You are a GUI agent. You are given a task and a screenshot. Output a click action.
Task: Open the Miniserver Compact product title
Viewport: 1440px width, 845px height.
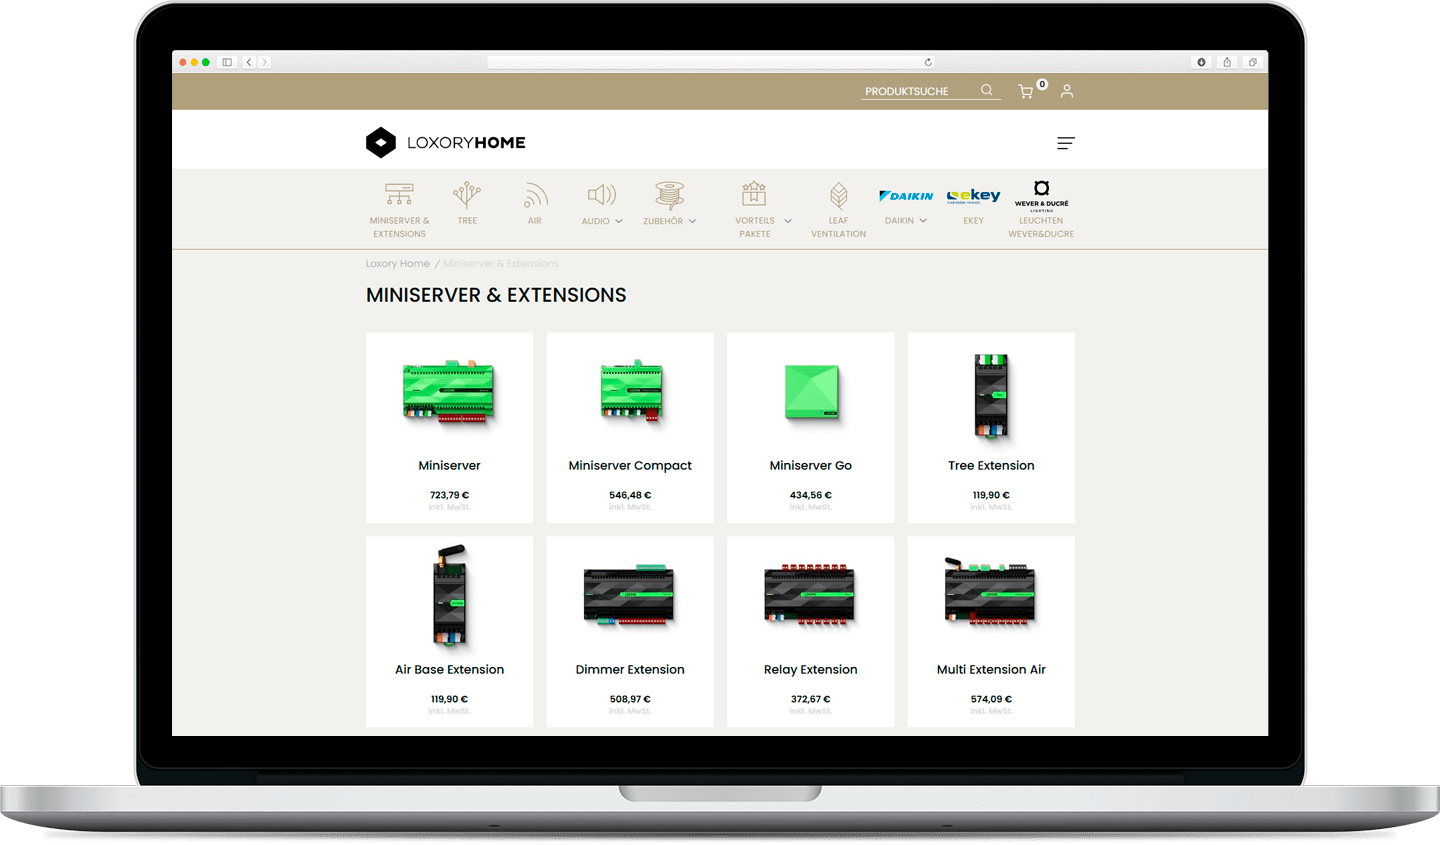point(630,465)
